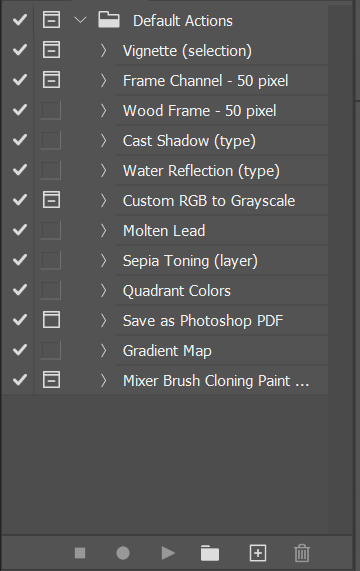The width and height of the screenshot is (360, 571).
Task: Delete the selected action with the trash icon
Action: point(302,553)
